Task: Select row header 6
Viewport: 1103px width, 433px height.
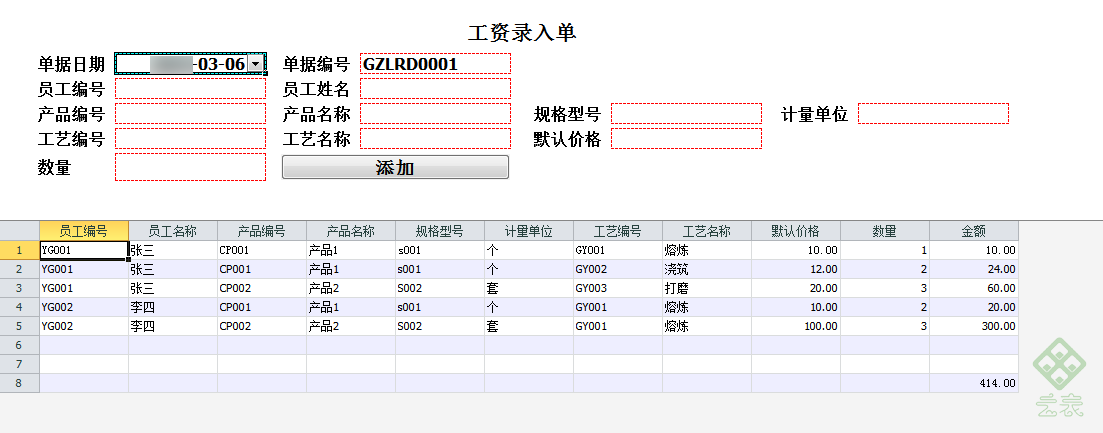Action: (x=20, y=344)
